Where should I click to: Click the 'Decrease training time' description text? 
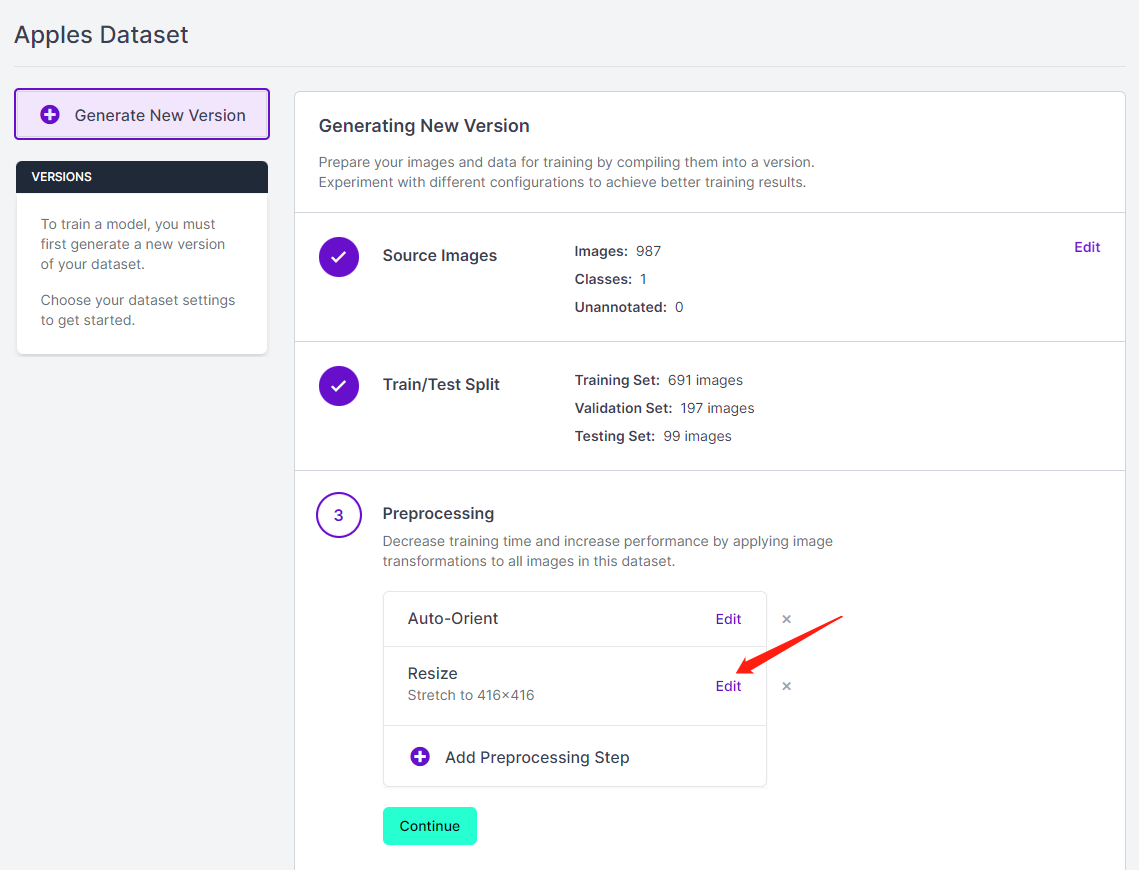(x=607, y=551)
